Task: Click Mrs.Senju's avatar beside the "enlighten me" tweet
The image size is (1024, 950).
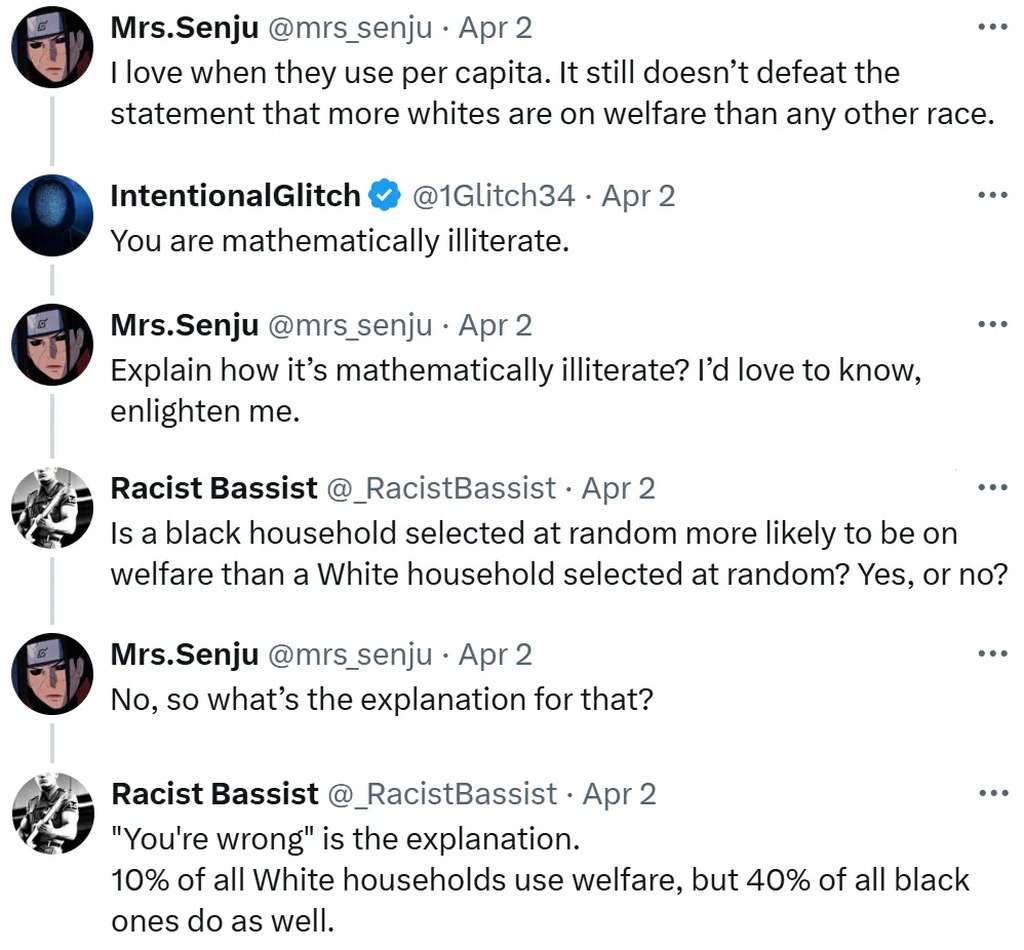Action: [52, 345]
